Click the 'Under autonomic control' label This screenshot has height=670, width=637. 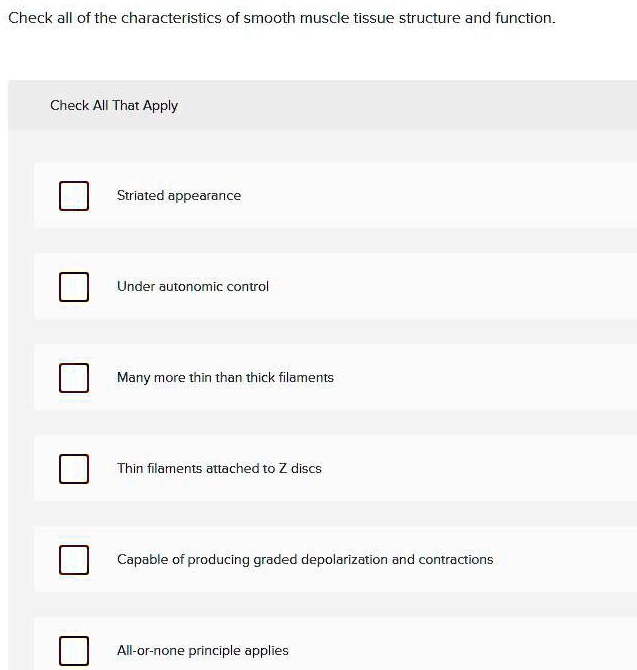tap(193, 287)
